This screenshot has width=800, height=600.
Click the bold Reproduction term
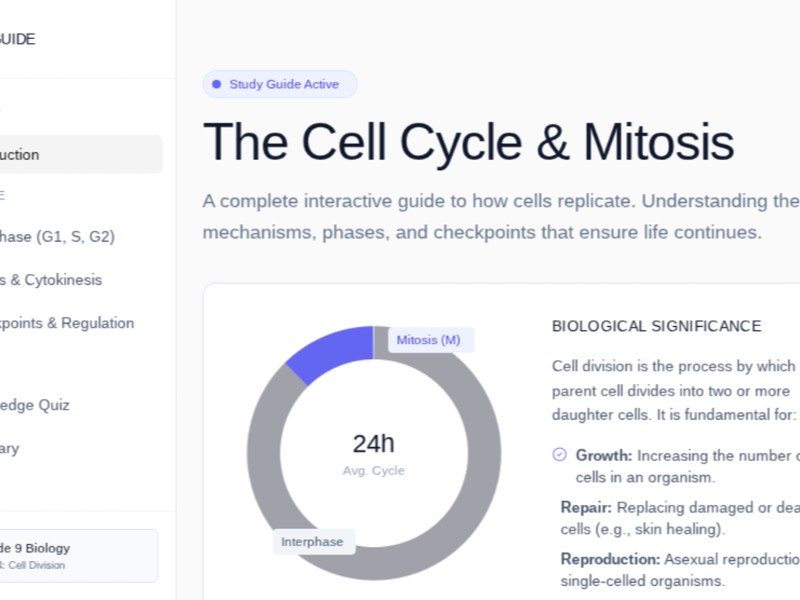point(610,559)
